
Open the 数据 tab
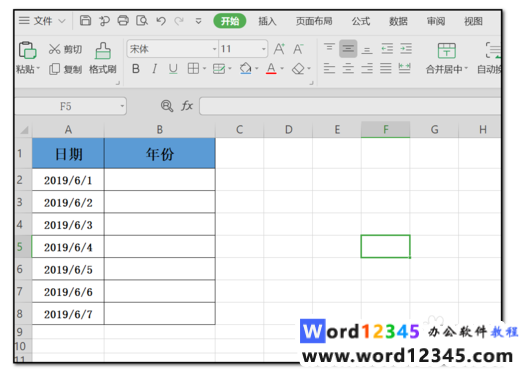click(398, 21)
